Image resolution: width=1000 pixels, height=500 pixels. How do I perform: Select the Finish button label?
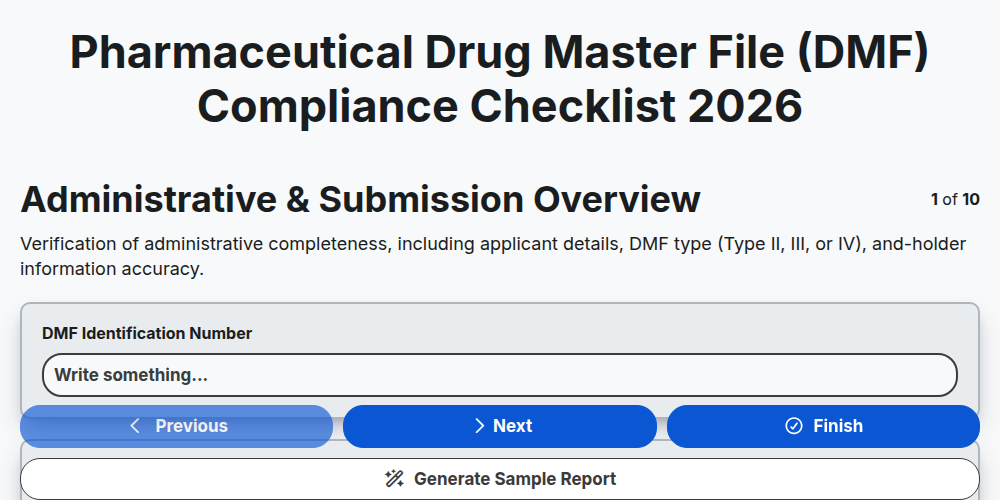(x=837, y=426)
